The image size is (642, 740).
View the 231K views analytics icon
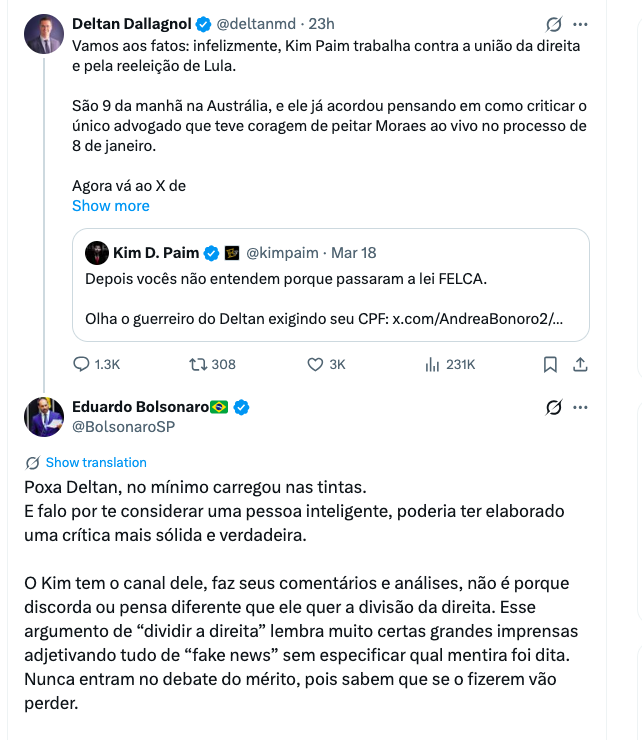coord(432,365)
